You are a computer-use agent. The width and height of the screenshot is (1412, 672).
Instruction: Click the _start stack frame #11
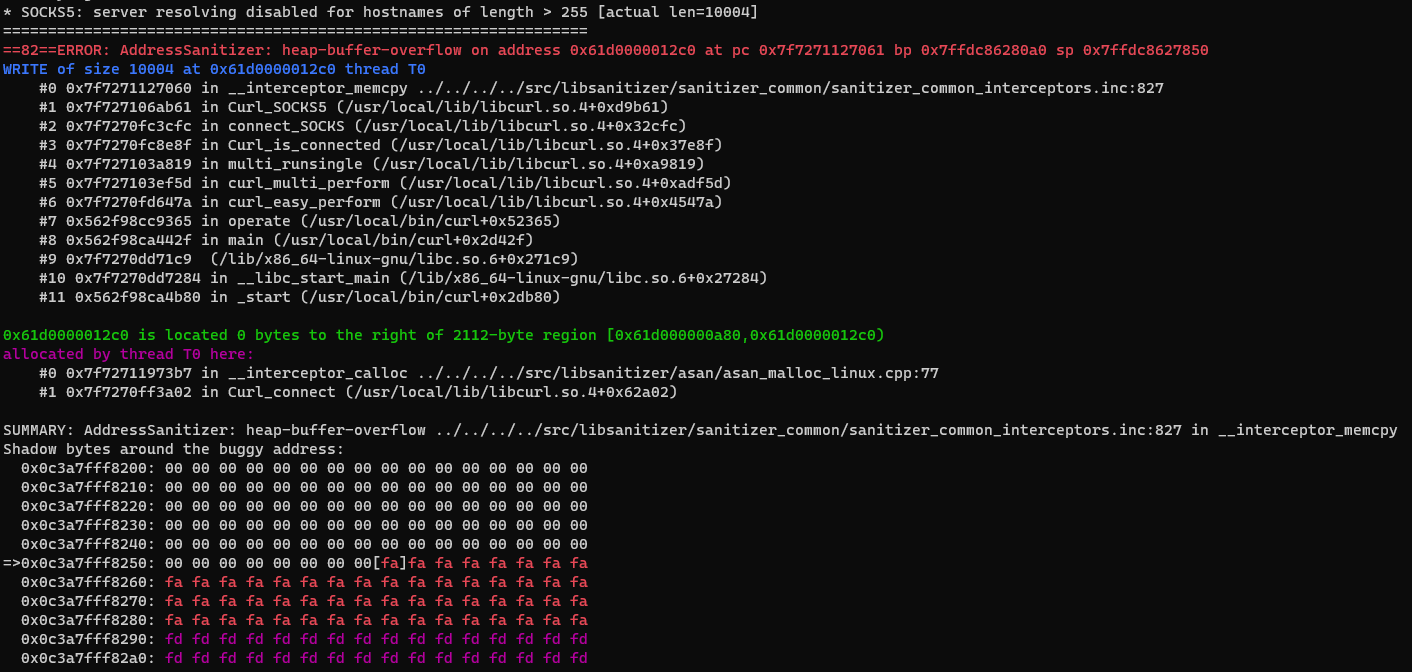coord(300,297)
